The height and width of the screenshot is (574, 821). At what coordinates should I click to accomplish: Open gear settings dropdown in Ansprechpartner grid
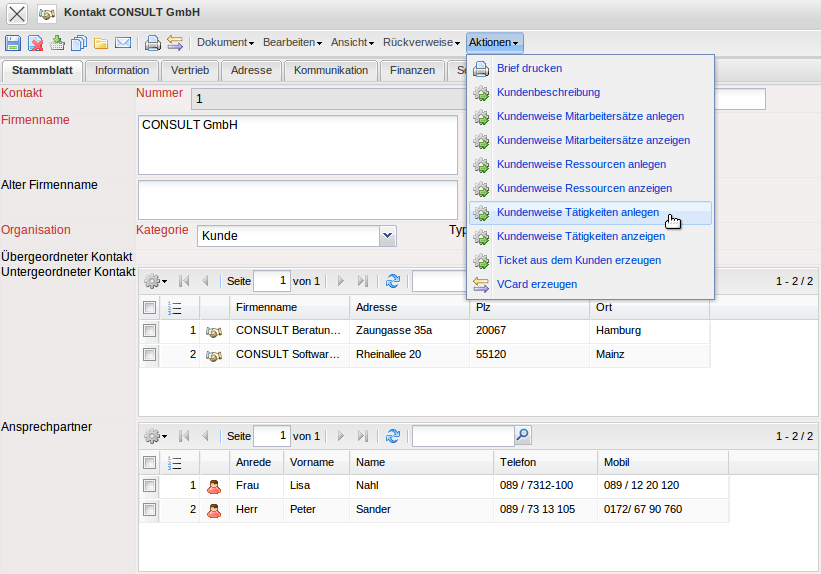pyautogui.click(x=155, y=436)
